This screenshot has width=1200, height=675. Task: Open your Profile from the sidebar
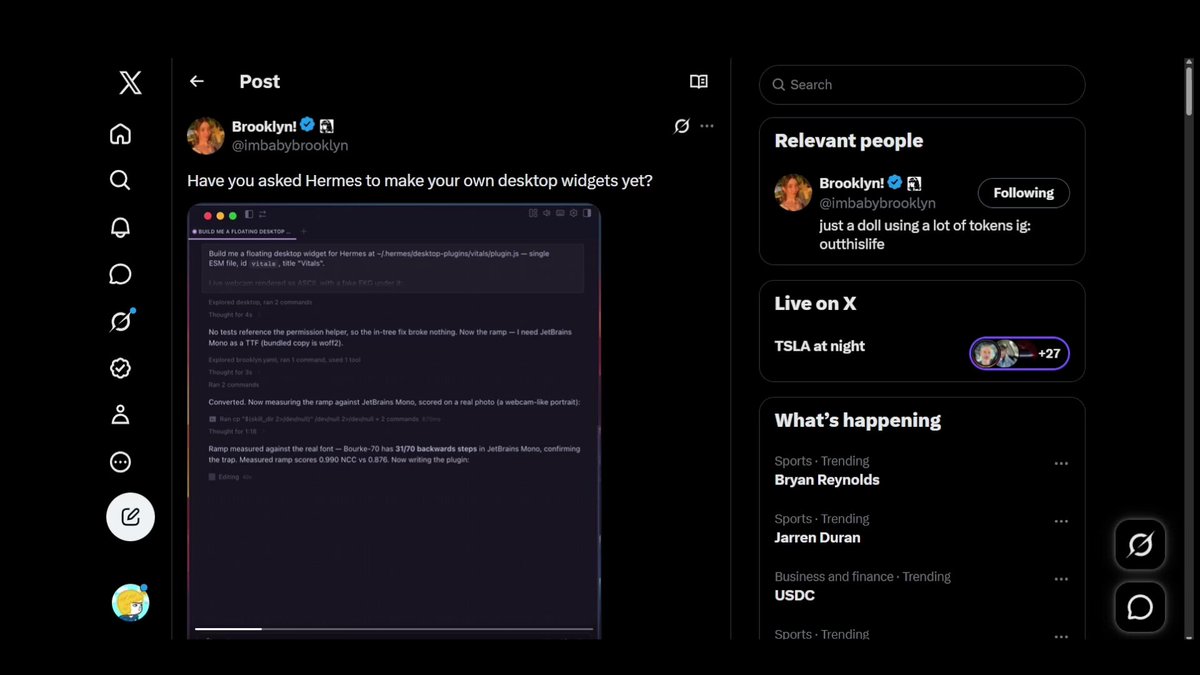click(x=120, y=415)
